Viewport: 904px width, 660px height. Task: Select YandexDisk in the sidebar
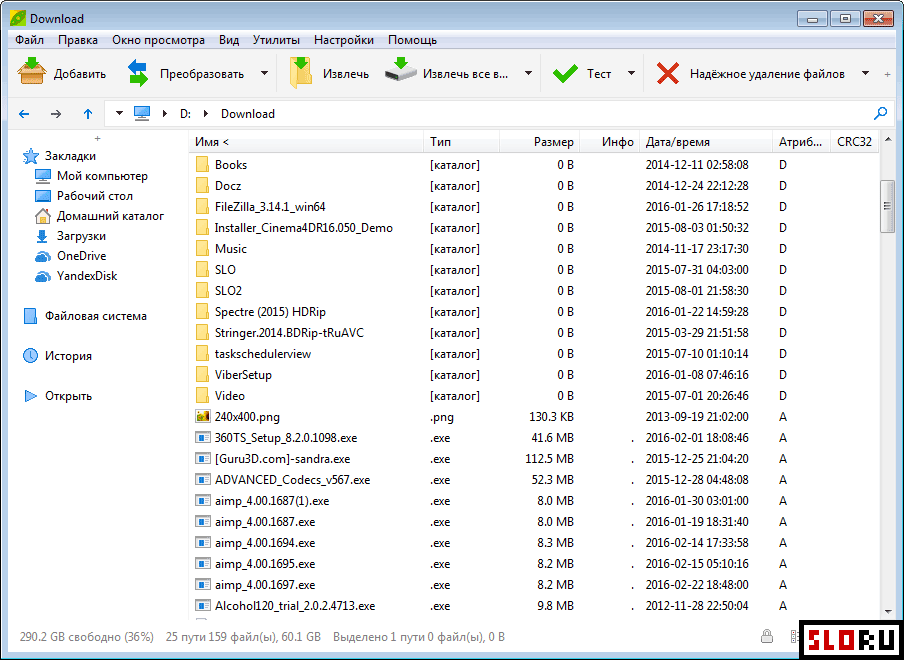point(86,276)
